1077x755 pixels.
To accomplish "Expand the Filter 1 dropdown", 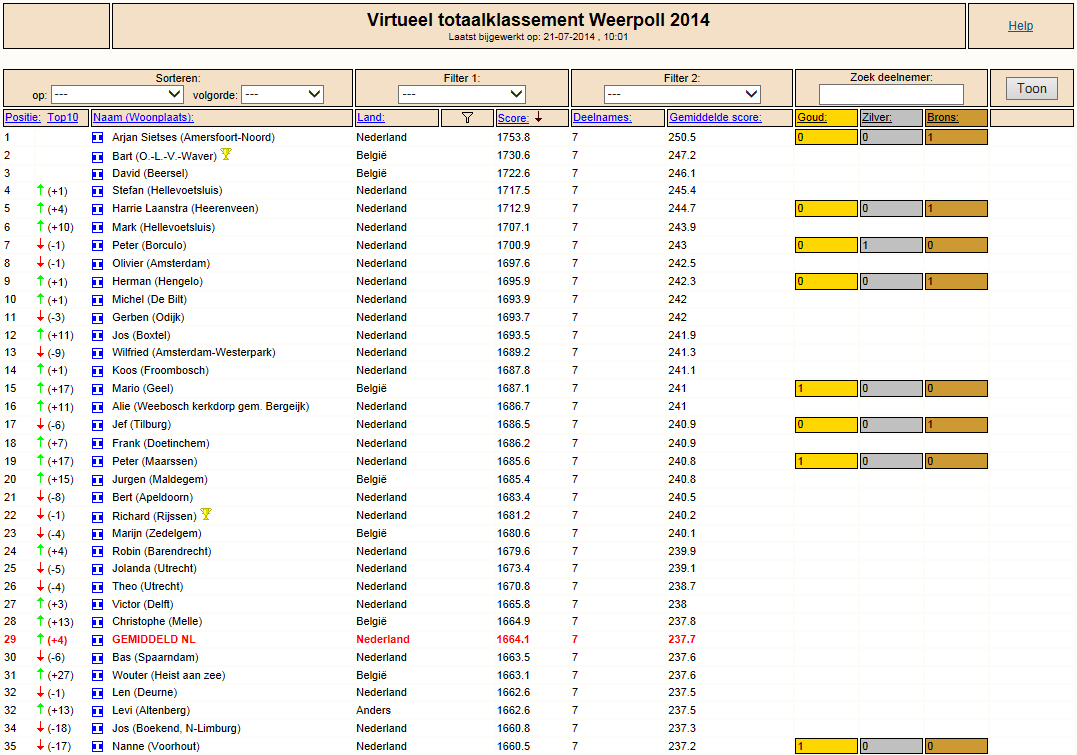I will tap(462, 94).
